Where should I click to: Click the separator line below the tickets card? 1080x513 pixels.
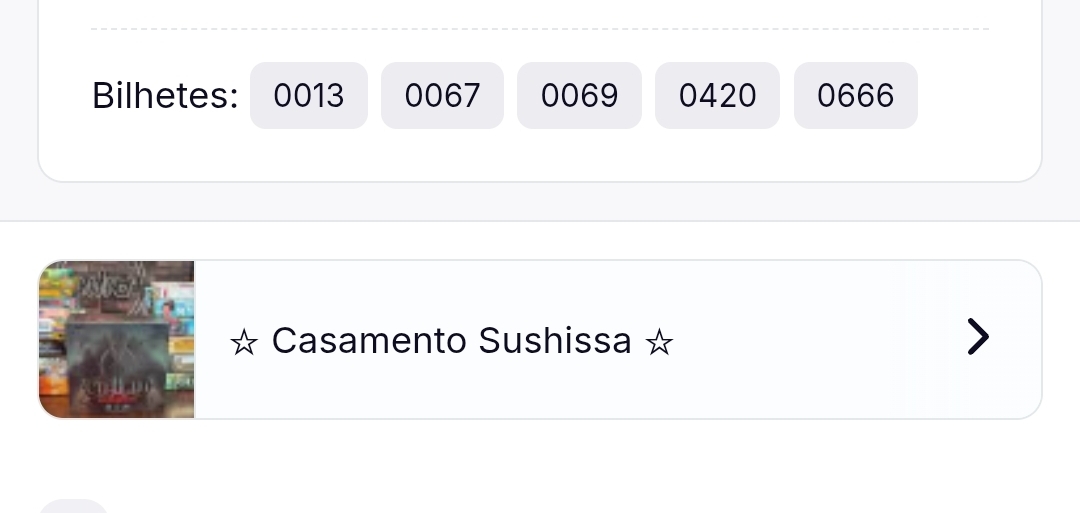pos(540,221)
